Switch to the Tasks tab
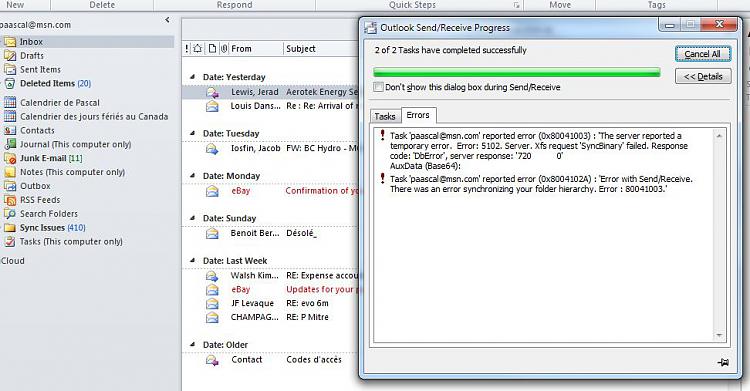Viewport: 750px width, 391px height. [x=385, y=116]
